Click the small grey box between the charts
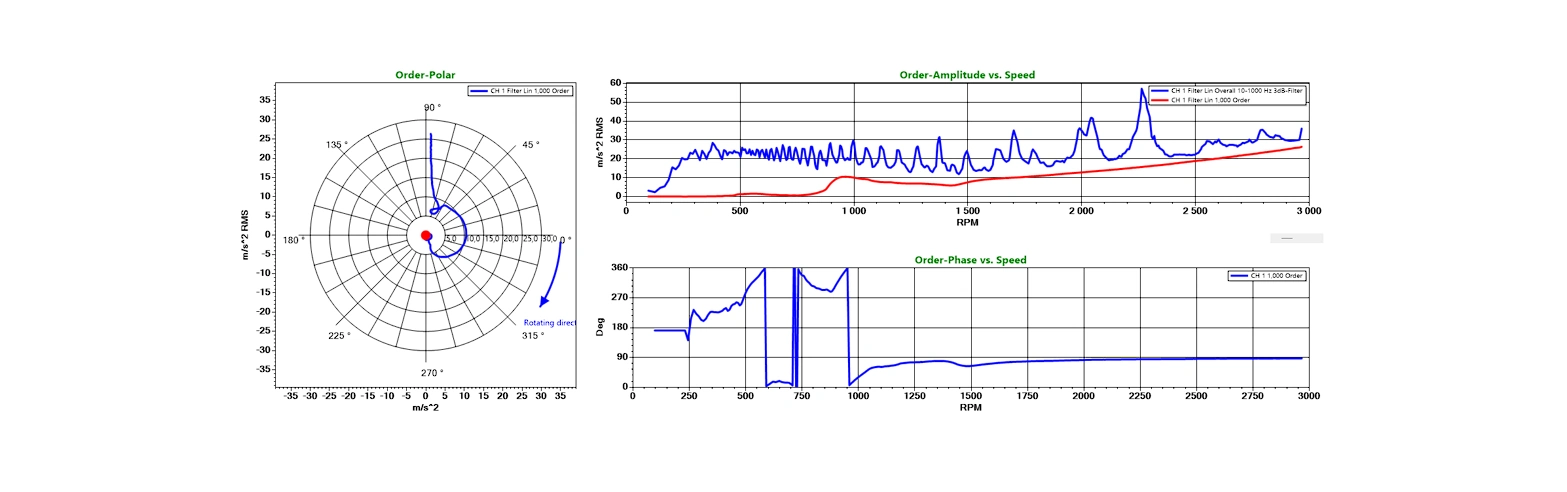The height and width of the screenshot is (492, 1567). 1296,238
